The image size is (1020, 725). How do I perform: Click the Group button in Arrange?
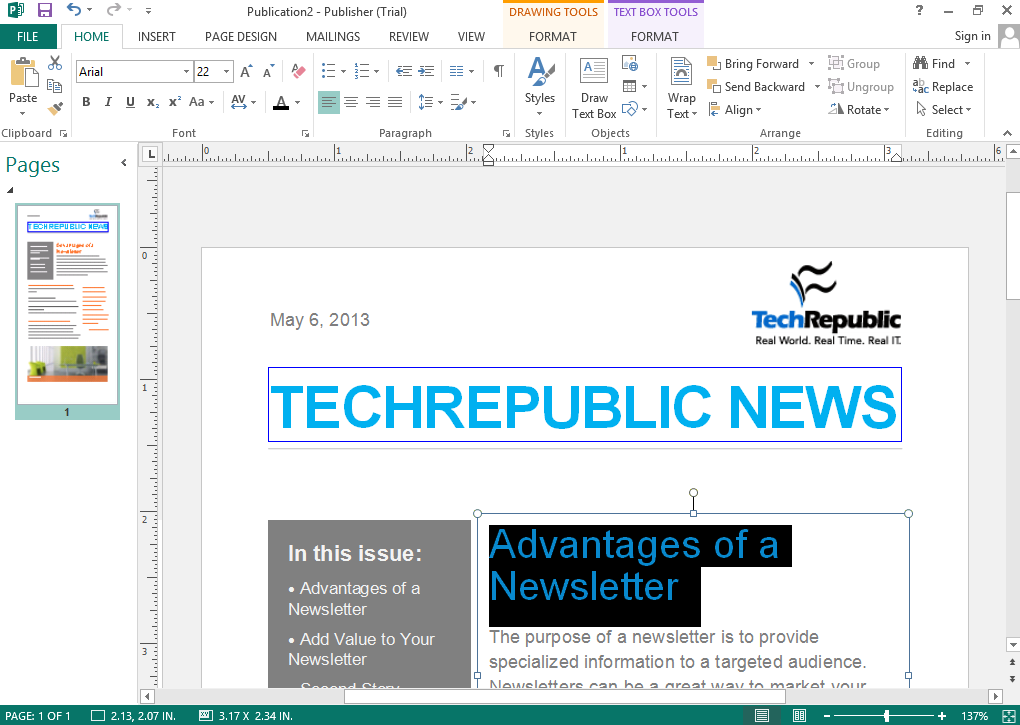[853, 64]
